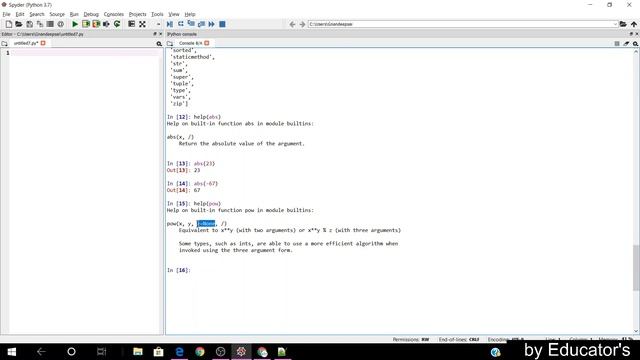Image resolution: width=640 pixels, height=360 pixels.
Task: Create a new file from the toolbar
Action: tap(9, 24)
